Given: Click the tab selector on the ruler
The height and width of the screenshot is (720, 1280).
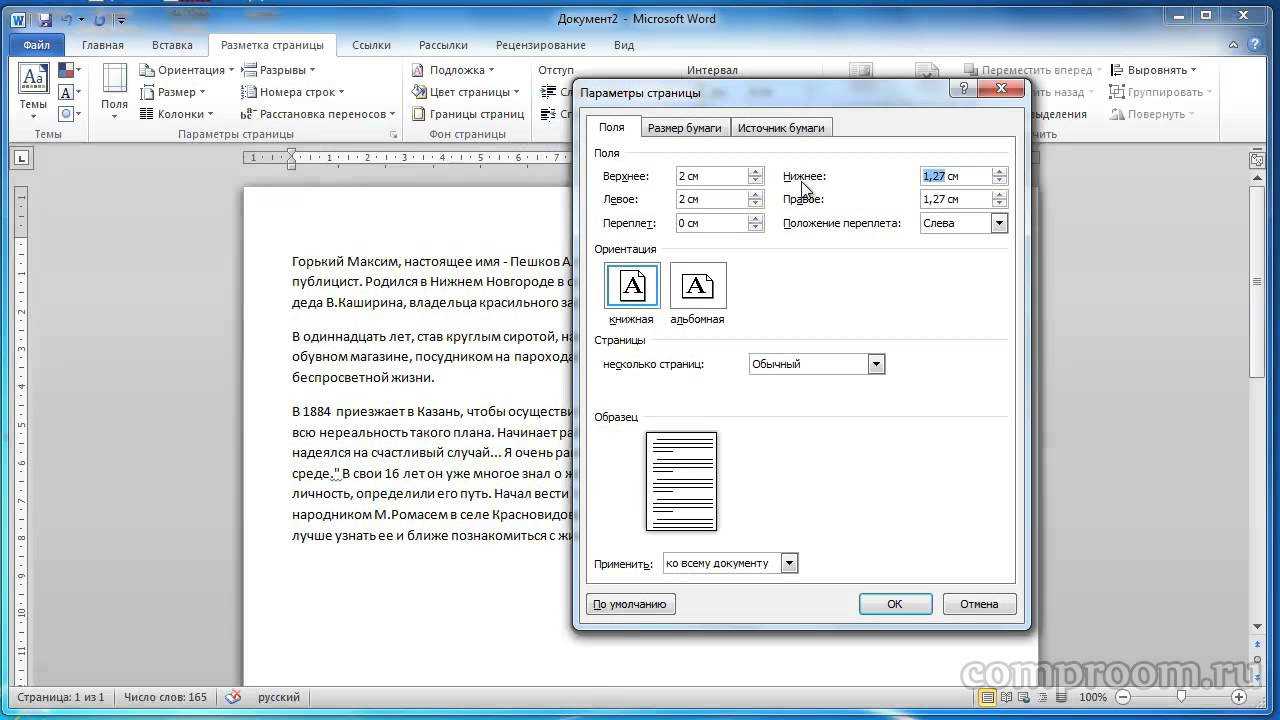Looking at the screenshot, I should tap(22, 157).
